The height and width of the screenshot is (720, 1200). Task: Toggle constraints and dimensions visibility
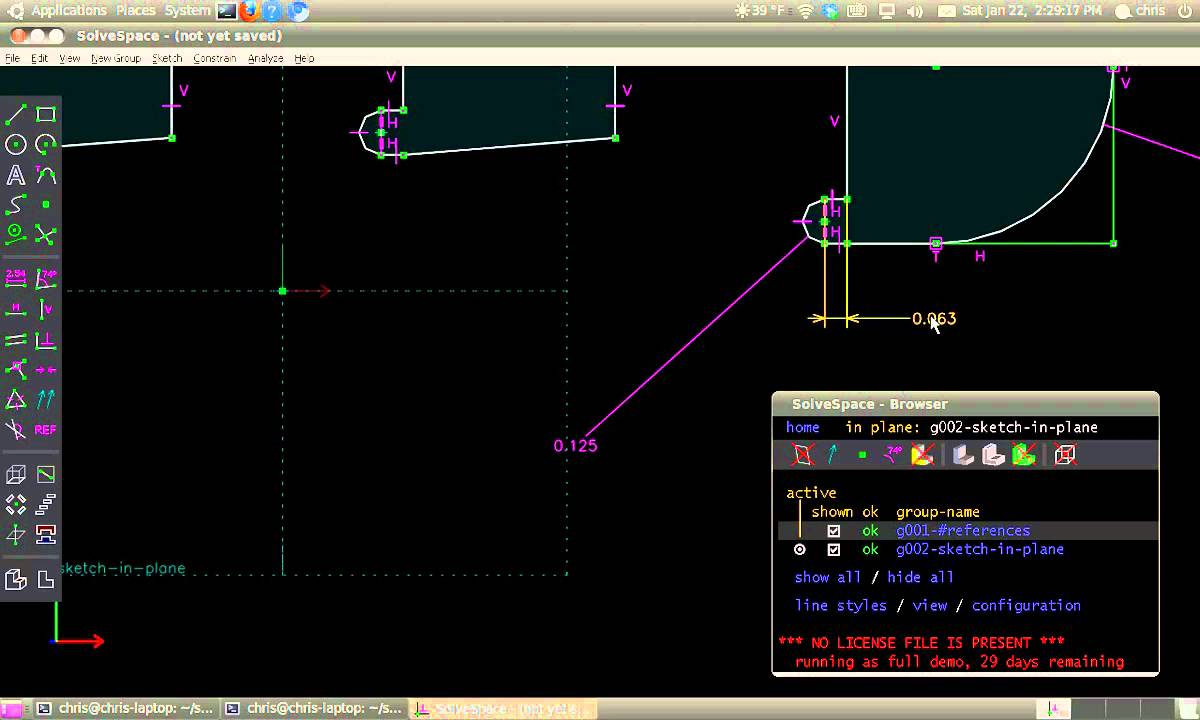[892, 455]
